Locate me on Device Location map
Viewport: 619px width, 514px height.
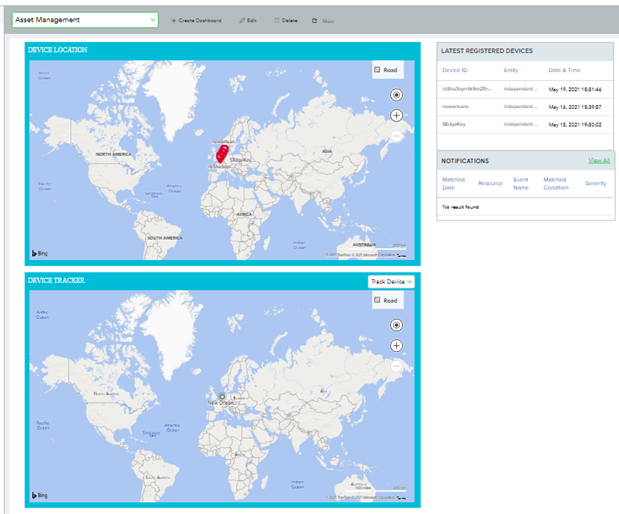(x=397, y=95)
